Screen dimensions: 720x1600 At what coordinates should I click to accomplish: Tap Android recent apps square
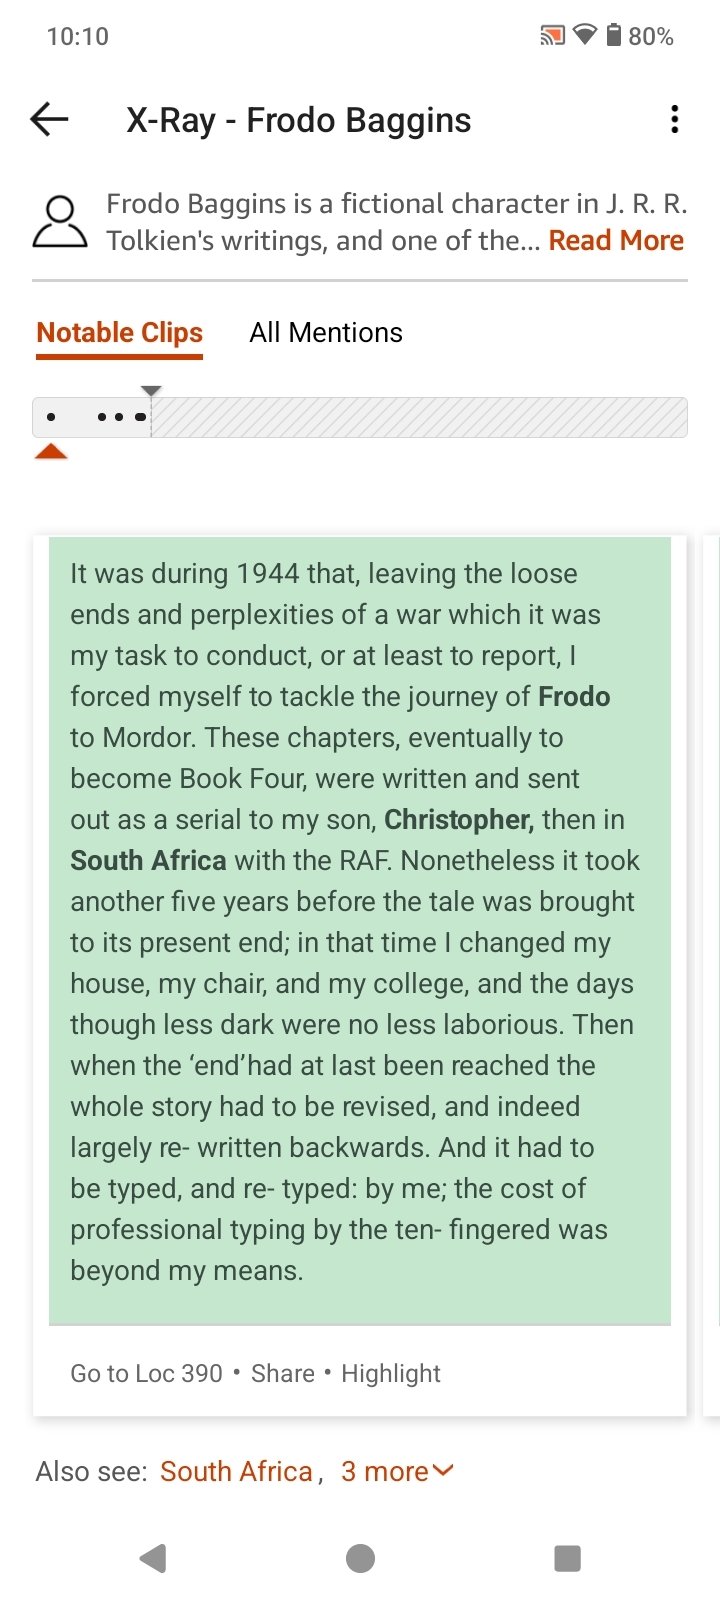(567, 1558)
